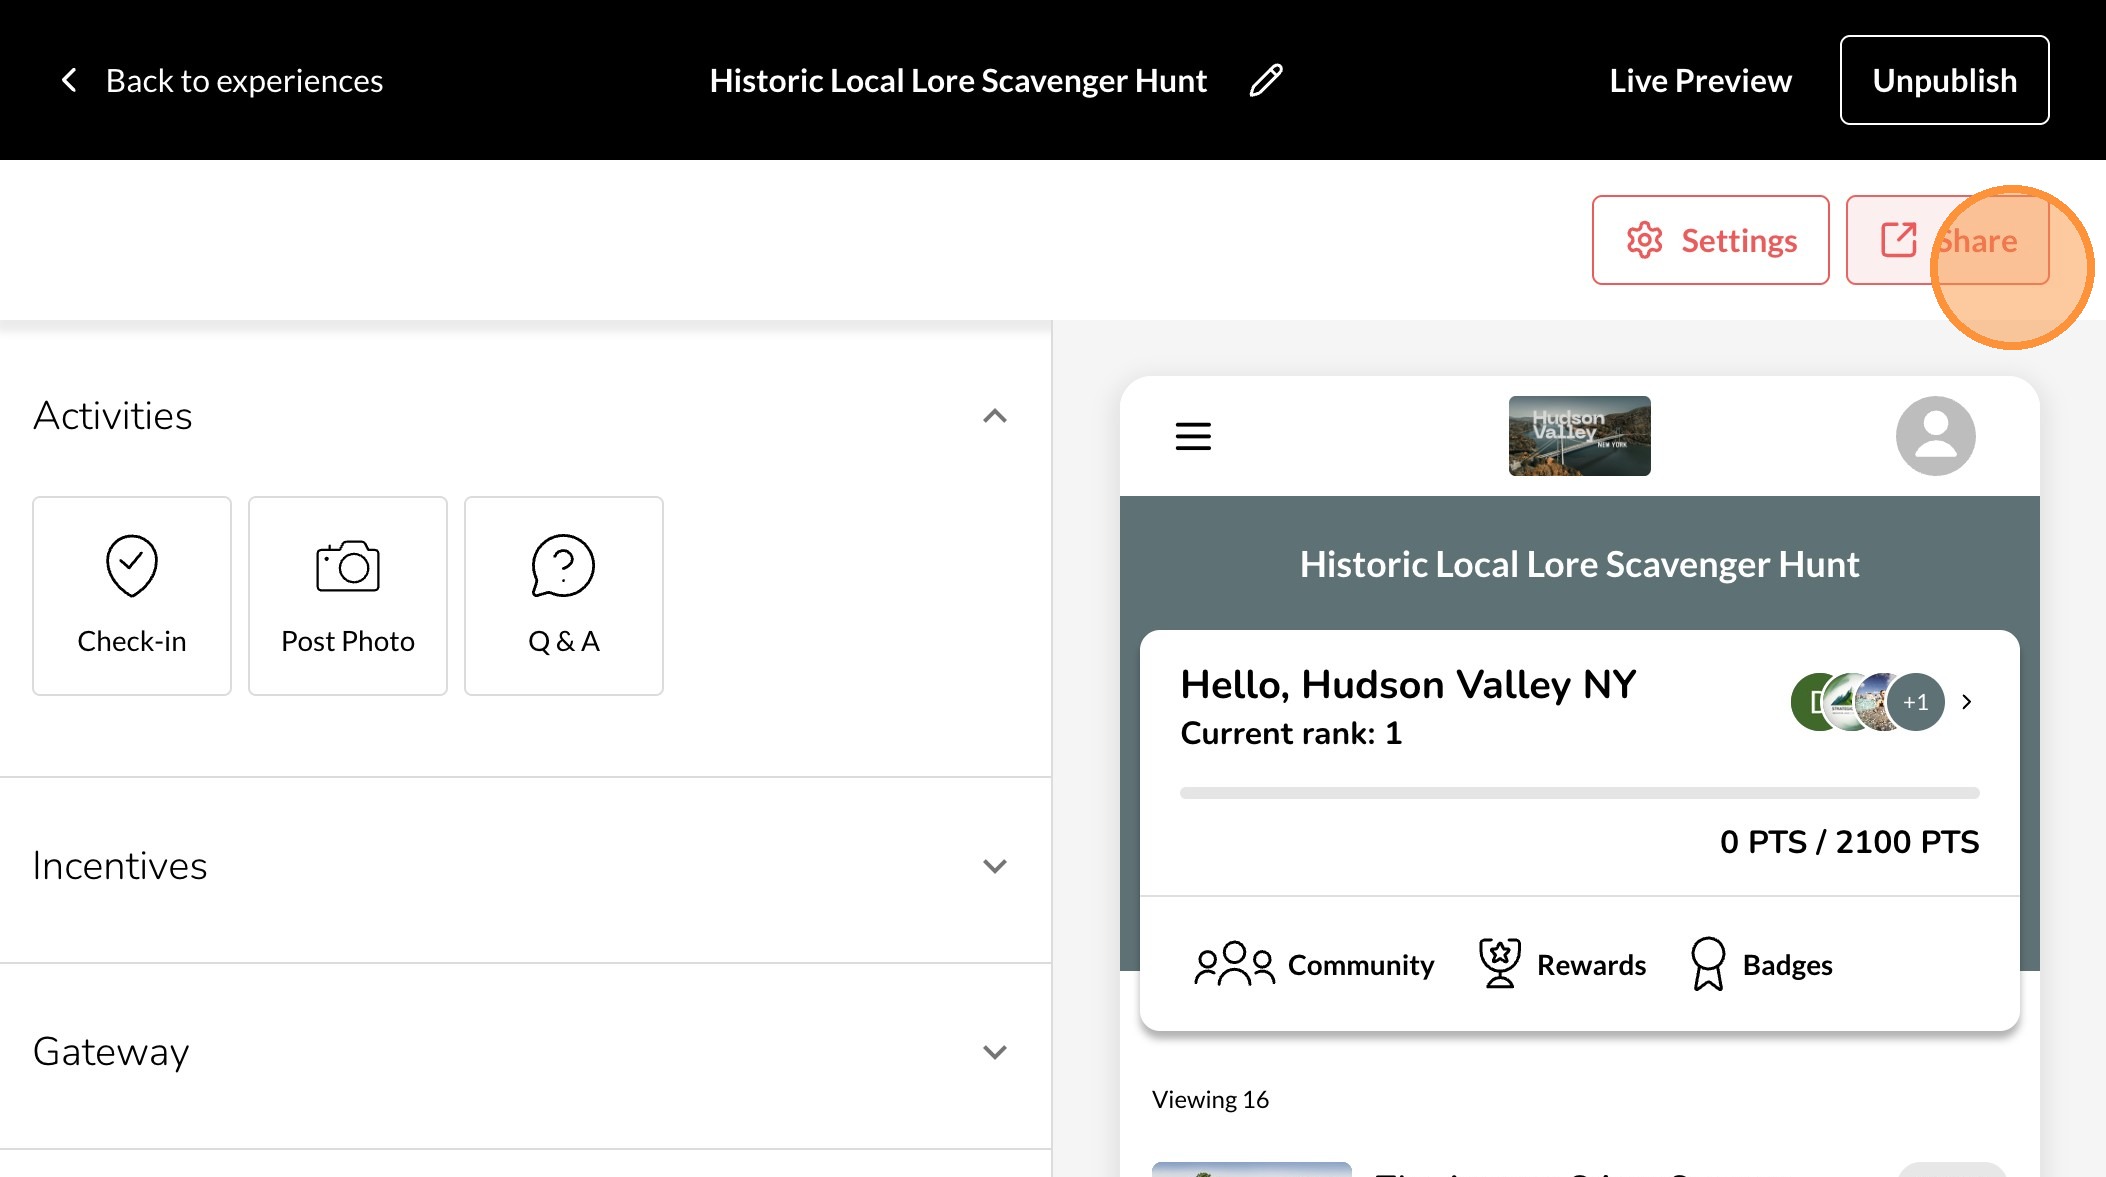Open the Badges ribbon section
The height and width of the screenshot is (1177, 2106).
1761,964
